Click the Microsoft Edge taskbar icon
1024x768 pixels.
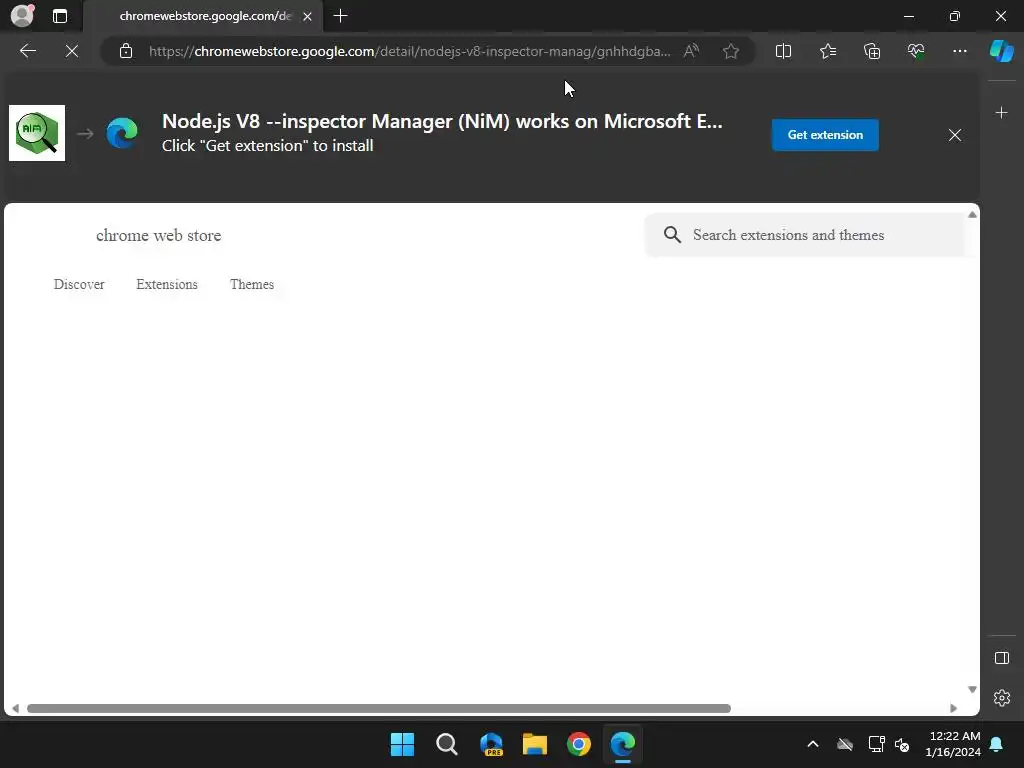pyautogui.click(x=623, y=744)
